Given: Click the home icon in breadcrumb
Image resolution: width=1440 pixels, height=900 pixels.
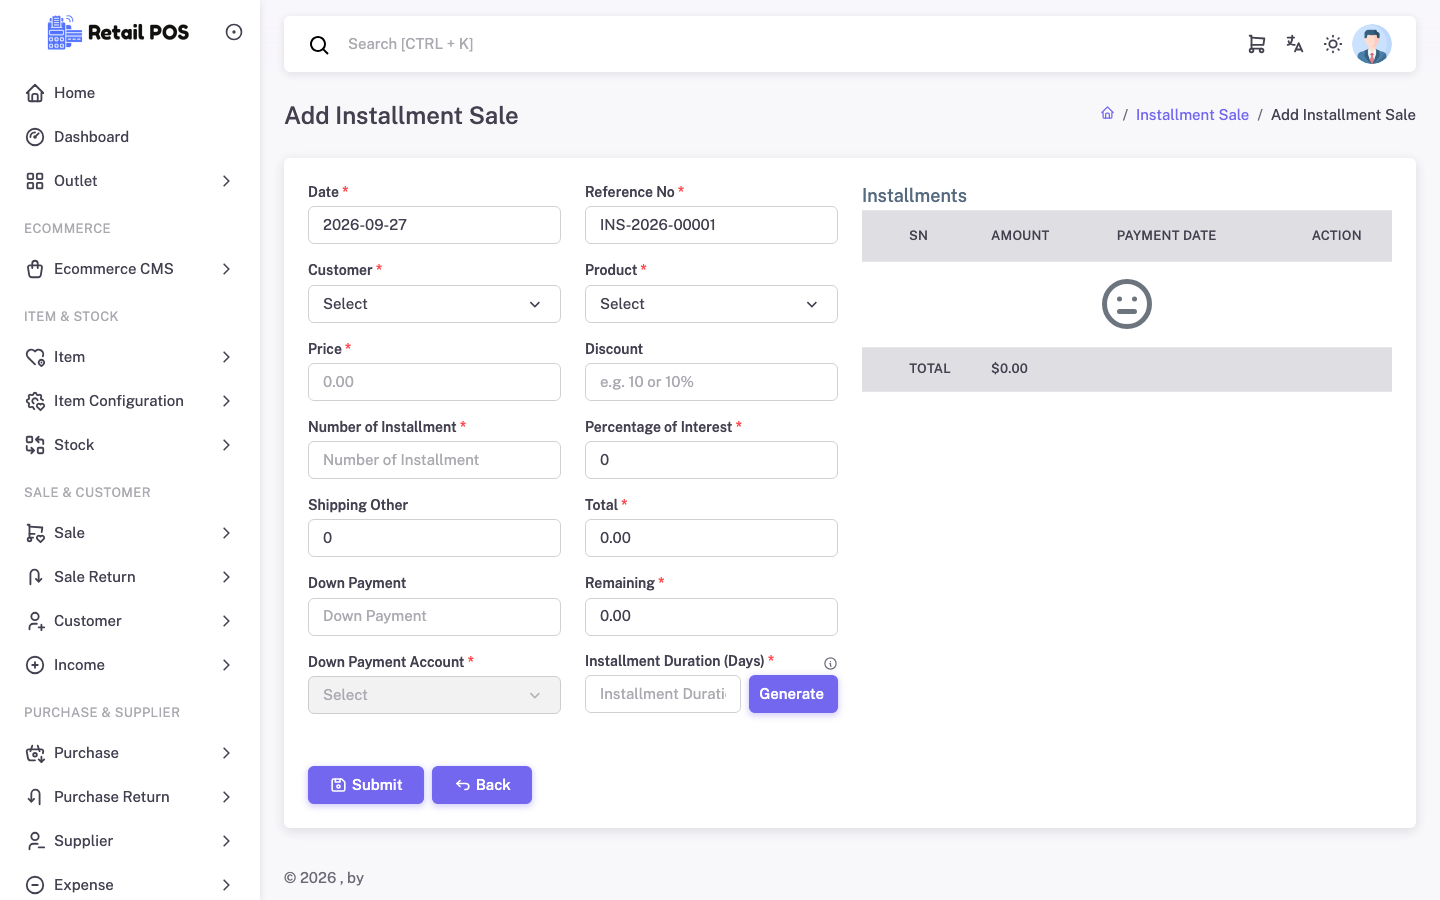Looking at the screenshot, I should point(1108,114).
